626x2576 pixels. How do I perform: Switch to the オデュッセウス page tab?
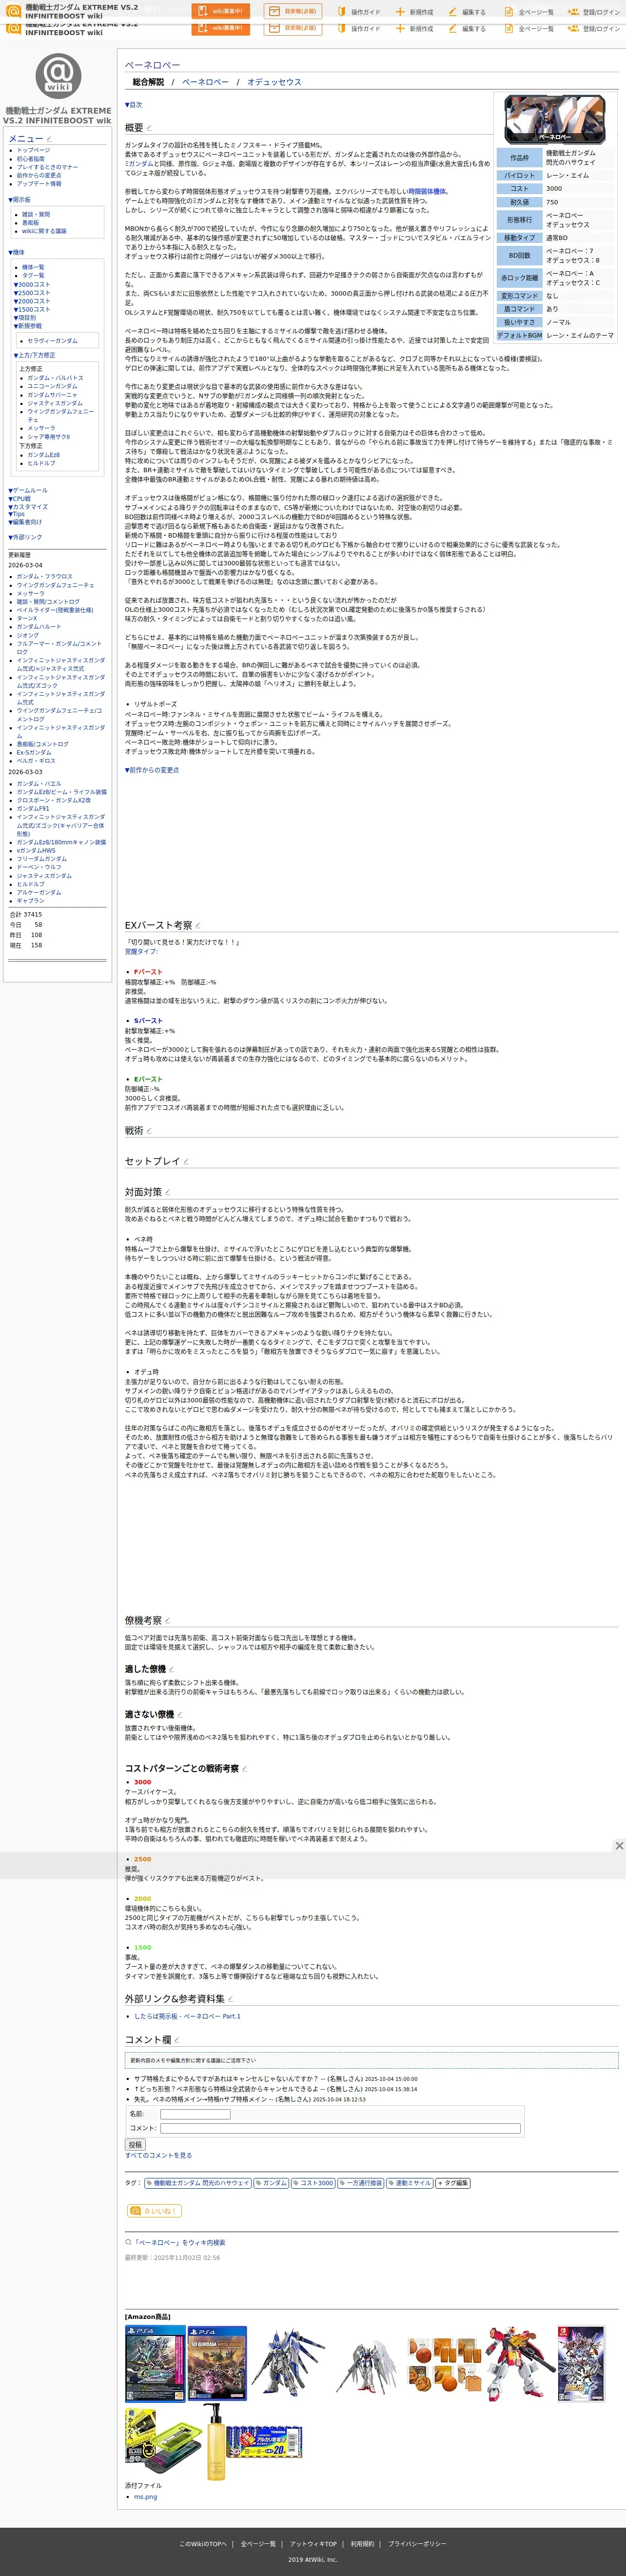point(274,82)
